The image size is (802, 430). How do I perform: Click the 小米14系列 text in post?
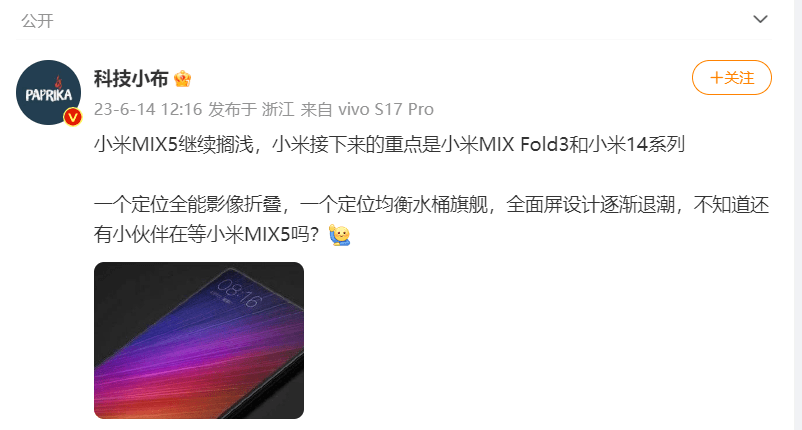[636, 145]
